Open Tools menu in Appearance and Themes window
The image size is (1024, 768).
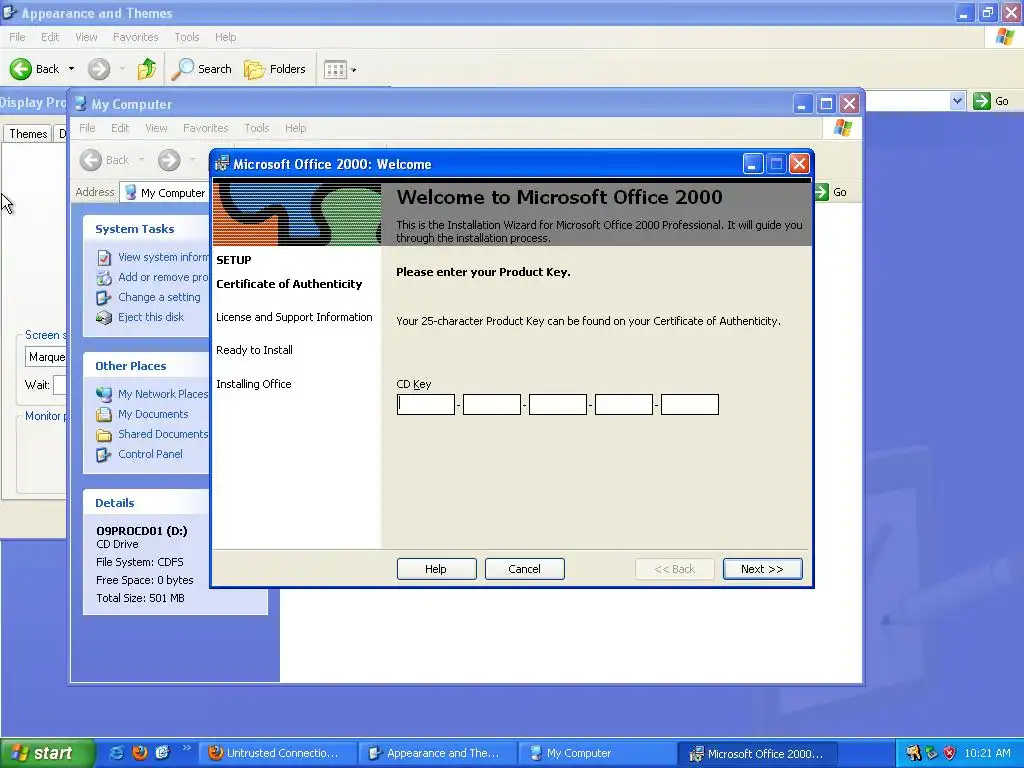(x=187, y=37)
